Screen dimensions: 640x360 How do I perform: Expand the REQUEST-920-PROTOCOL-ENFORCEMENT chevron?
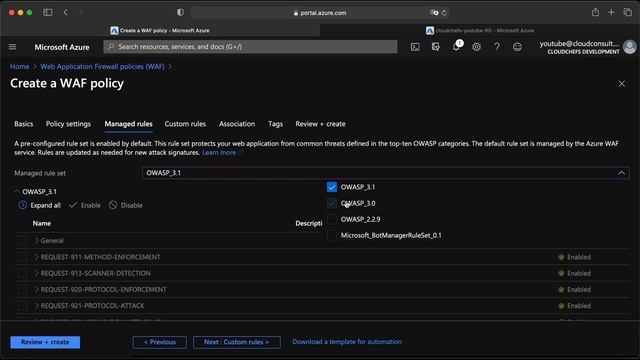pyautogui.click(x=36, y=289)
